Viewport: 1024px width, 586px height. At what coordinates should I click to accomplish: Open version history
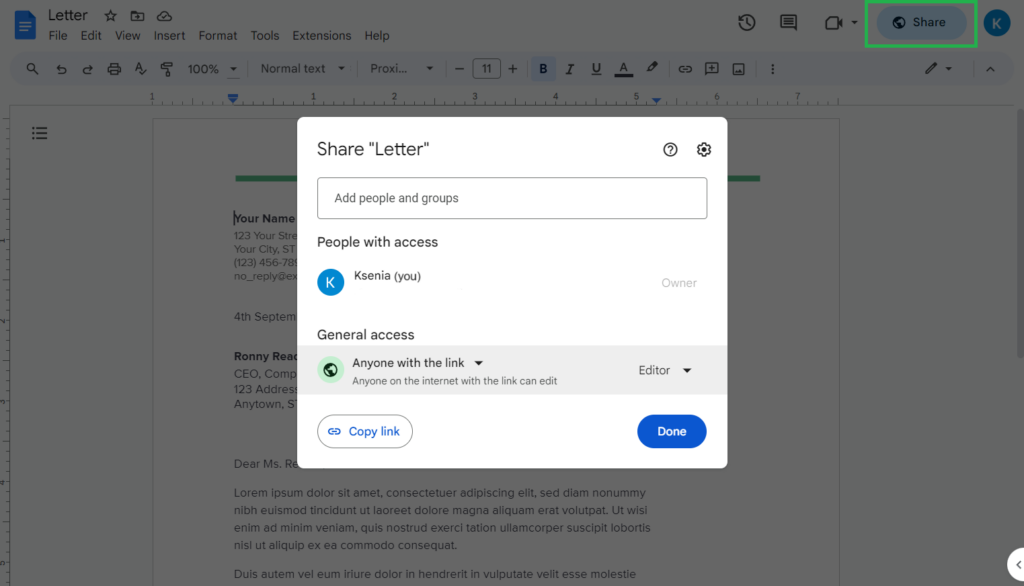click(x=746, y=22)
